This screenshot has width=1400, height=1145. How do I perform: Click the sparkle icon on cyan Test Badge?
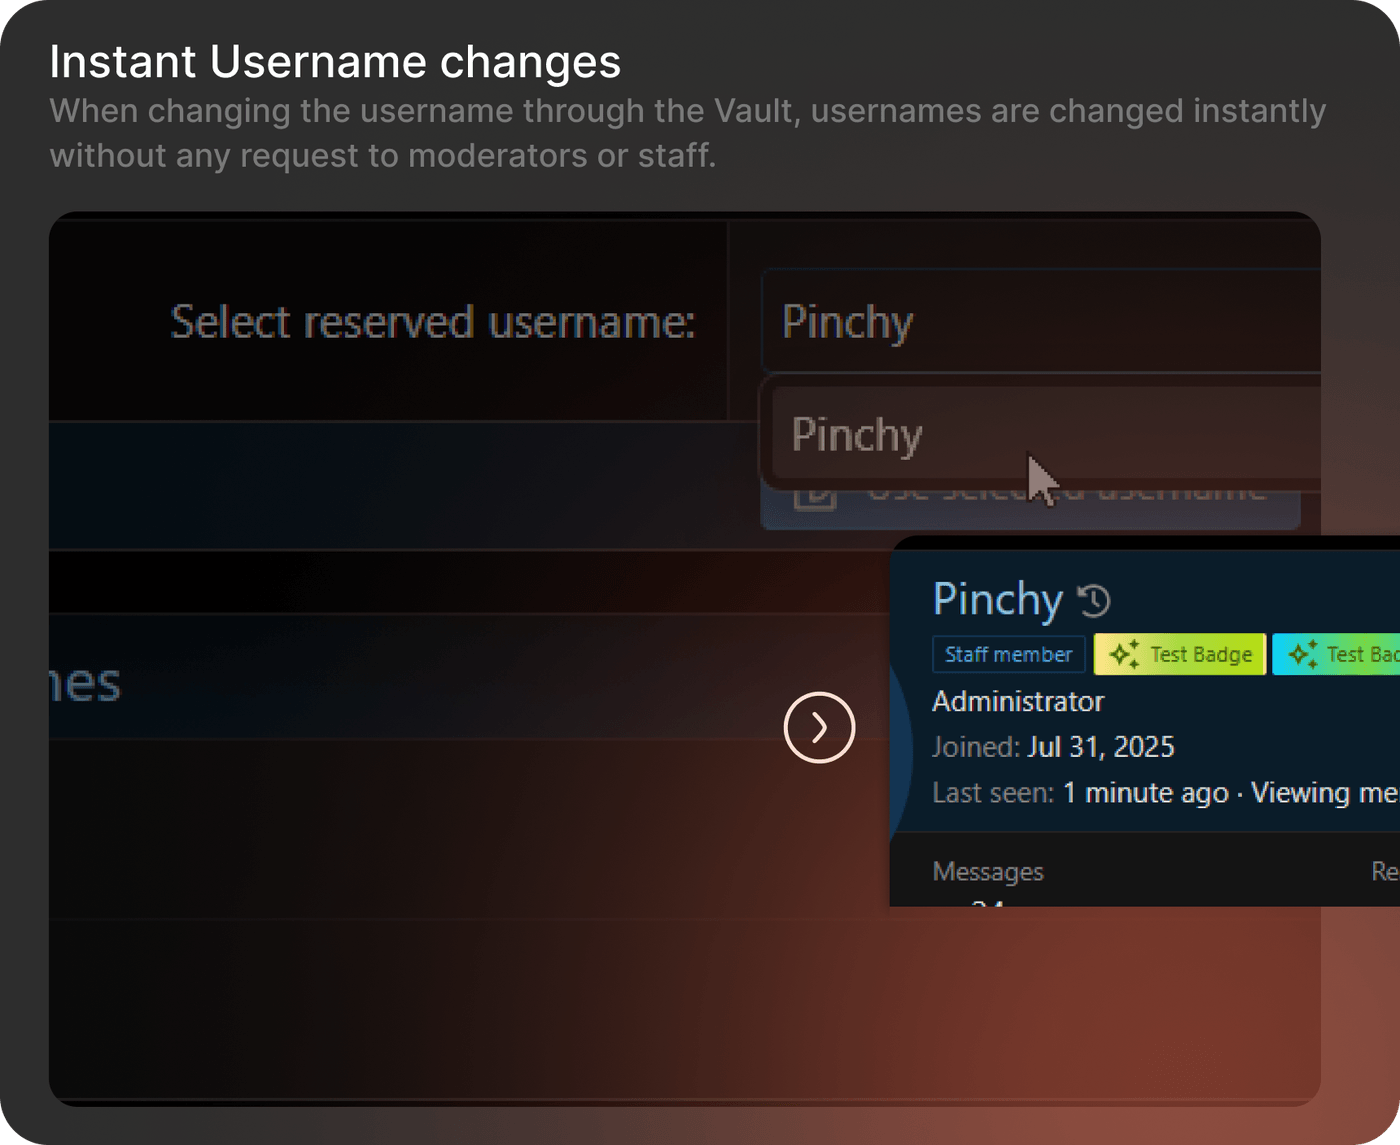coord(1302,655)
